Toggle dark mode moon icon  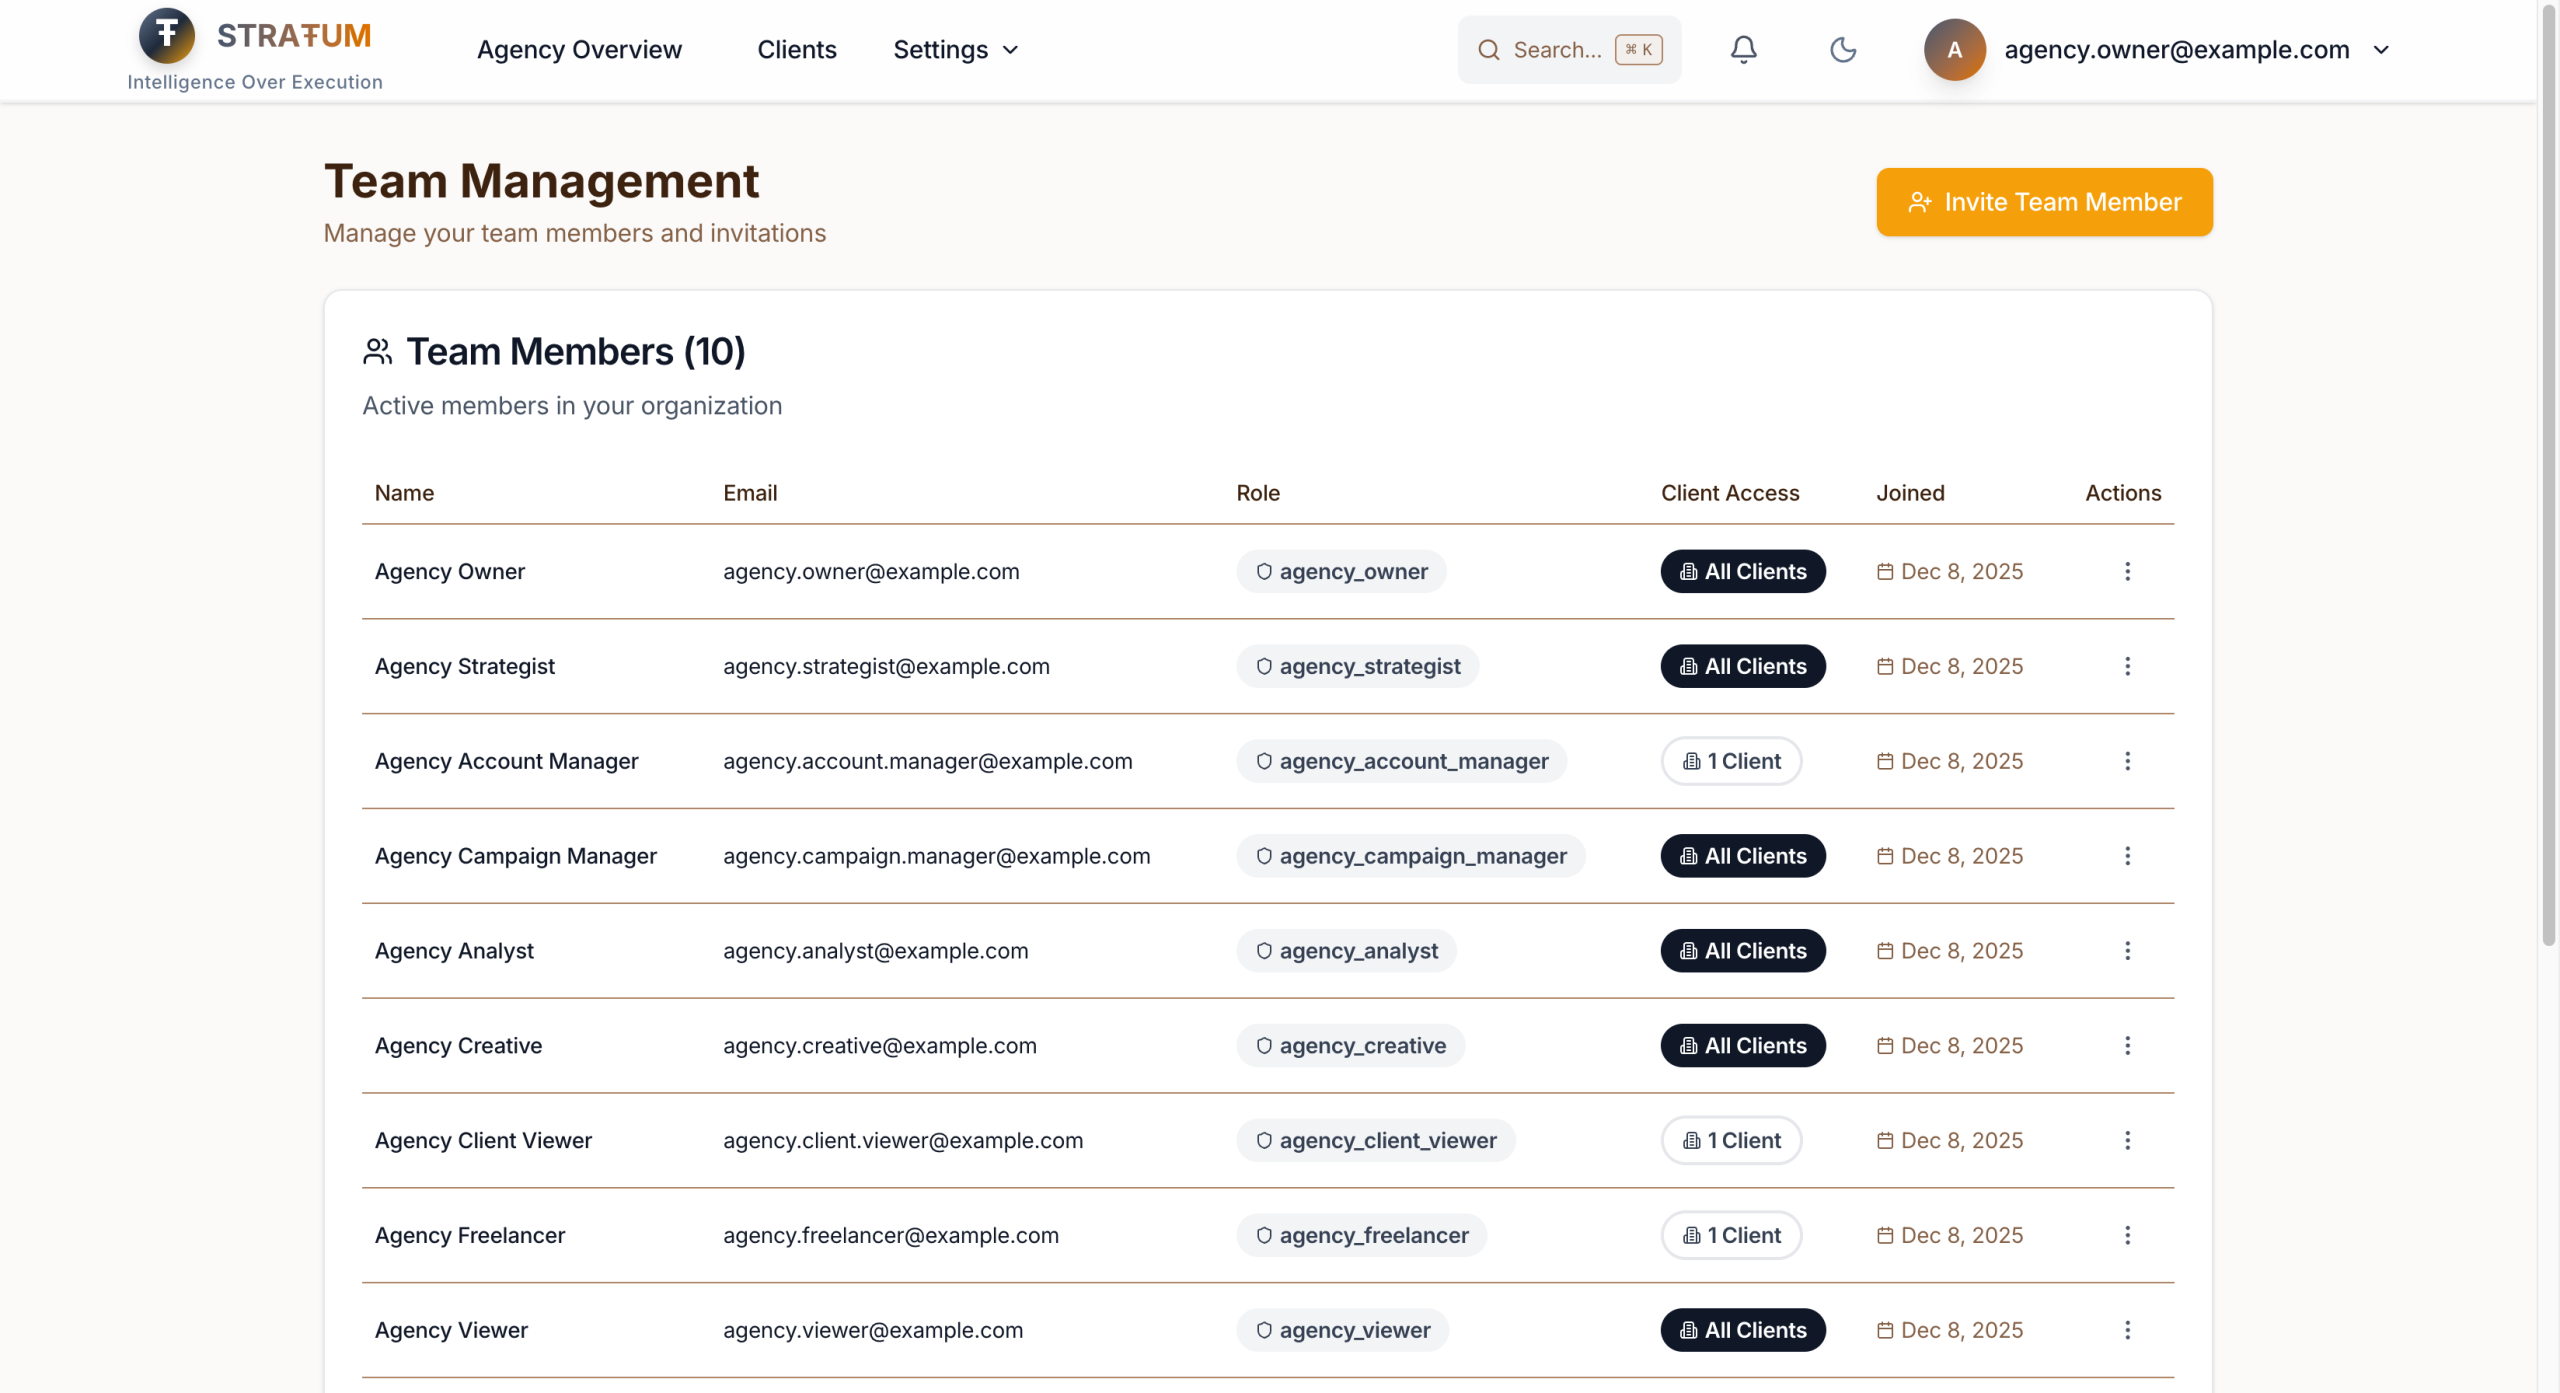coord(1842,49)
